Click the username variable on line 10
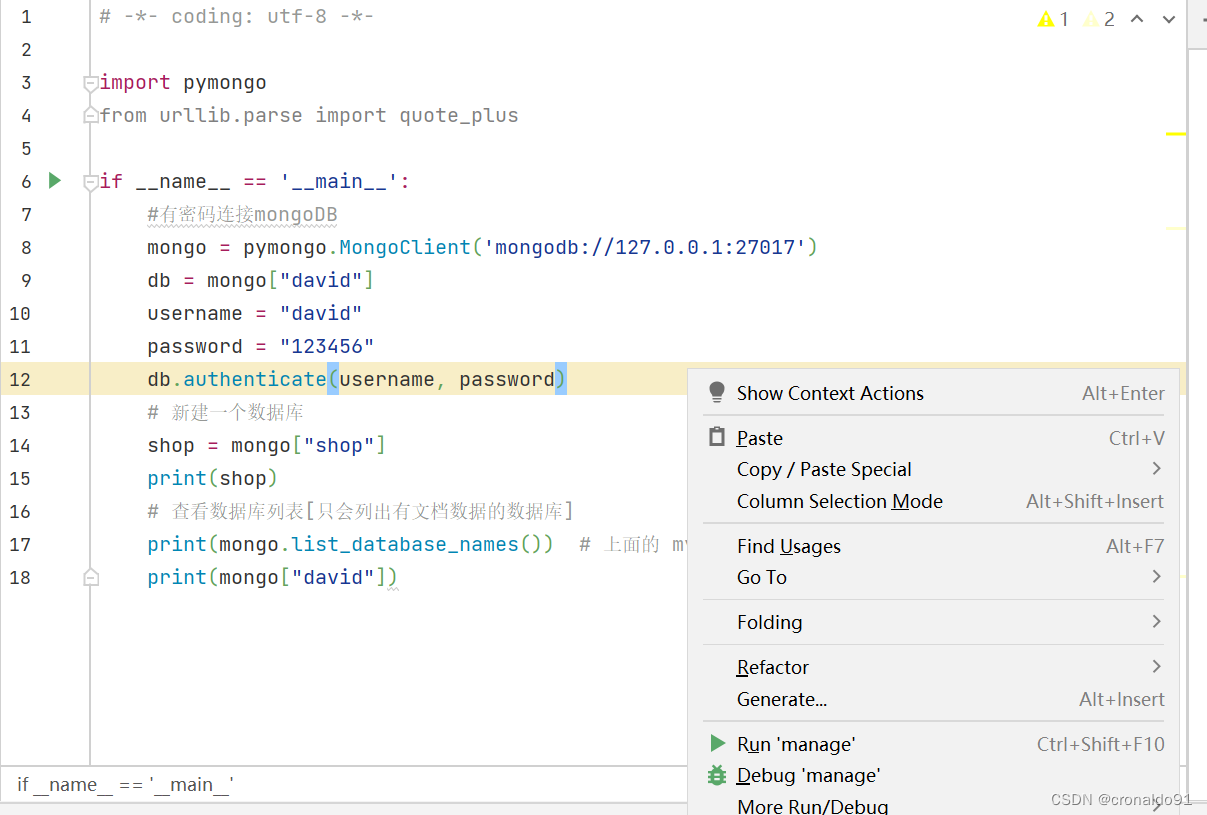 (195, 313)
